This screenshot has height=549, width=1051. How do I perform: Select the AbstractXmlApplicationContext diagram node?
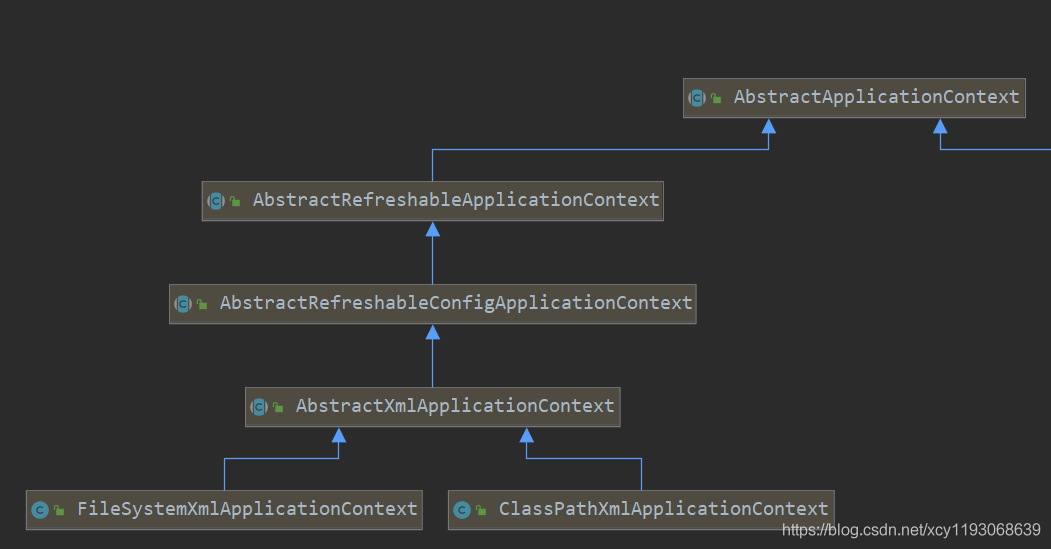455,406
